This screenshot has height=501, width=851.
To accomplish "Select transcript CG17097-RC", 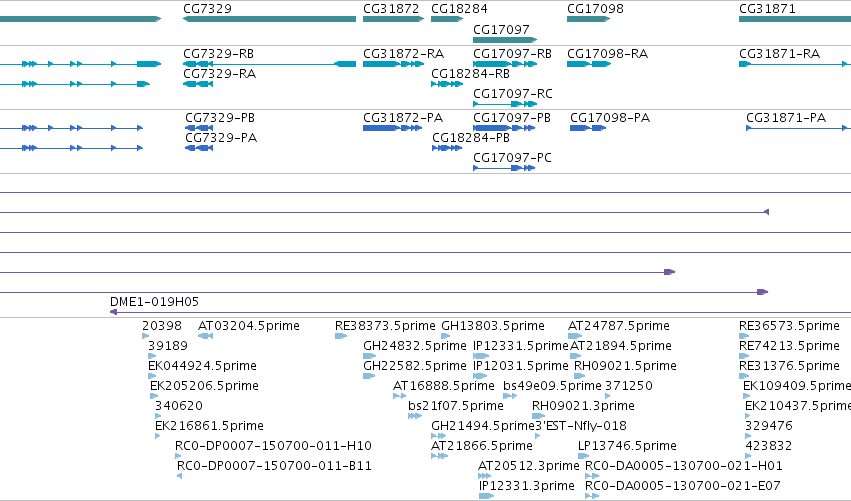I will click(505, 104).
